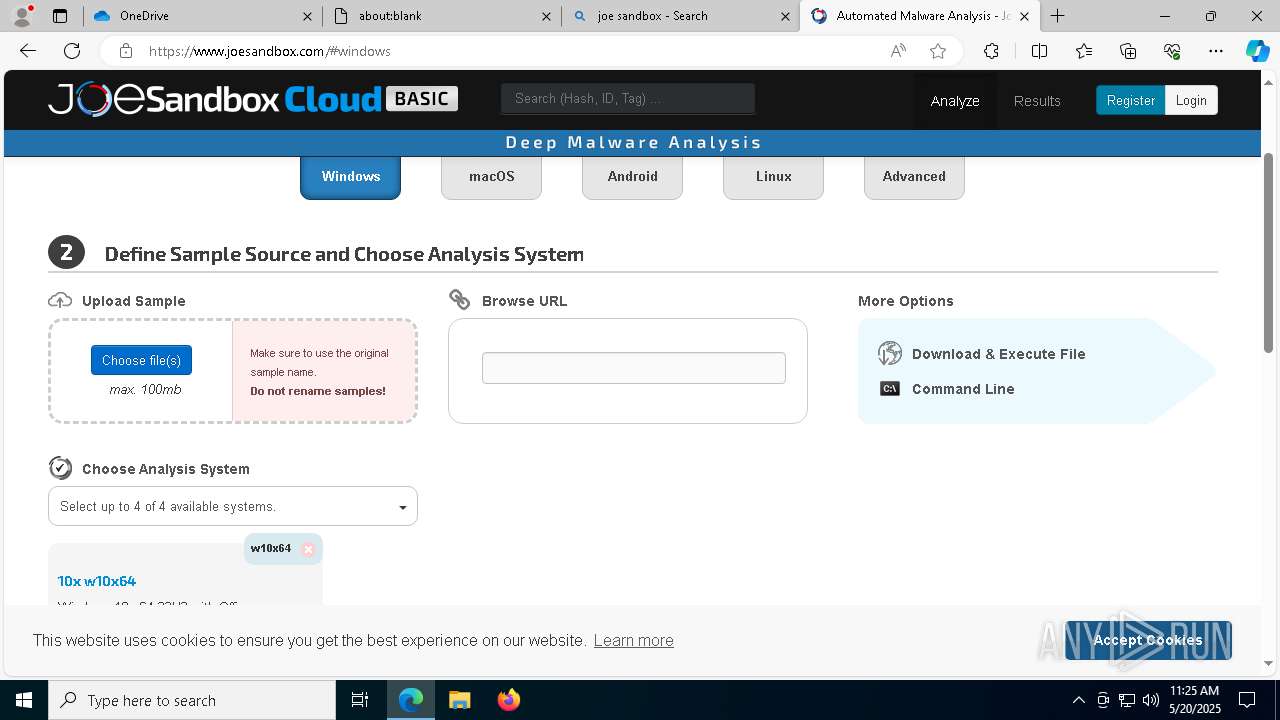Reload the page with Refresh icon
Viewport: 1280px width, 720px height.
click(x=72, y=51)
